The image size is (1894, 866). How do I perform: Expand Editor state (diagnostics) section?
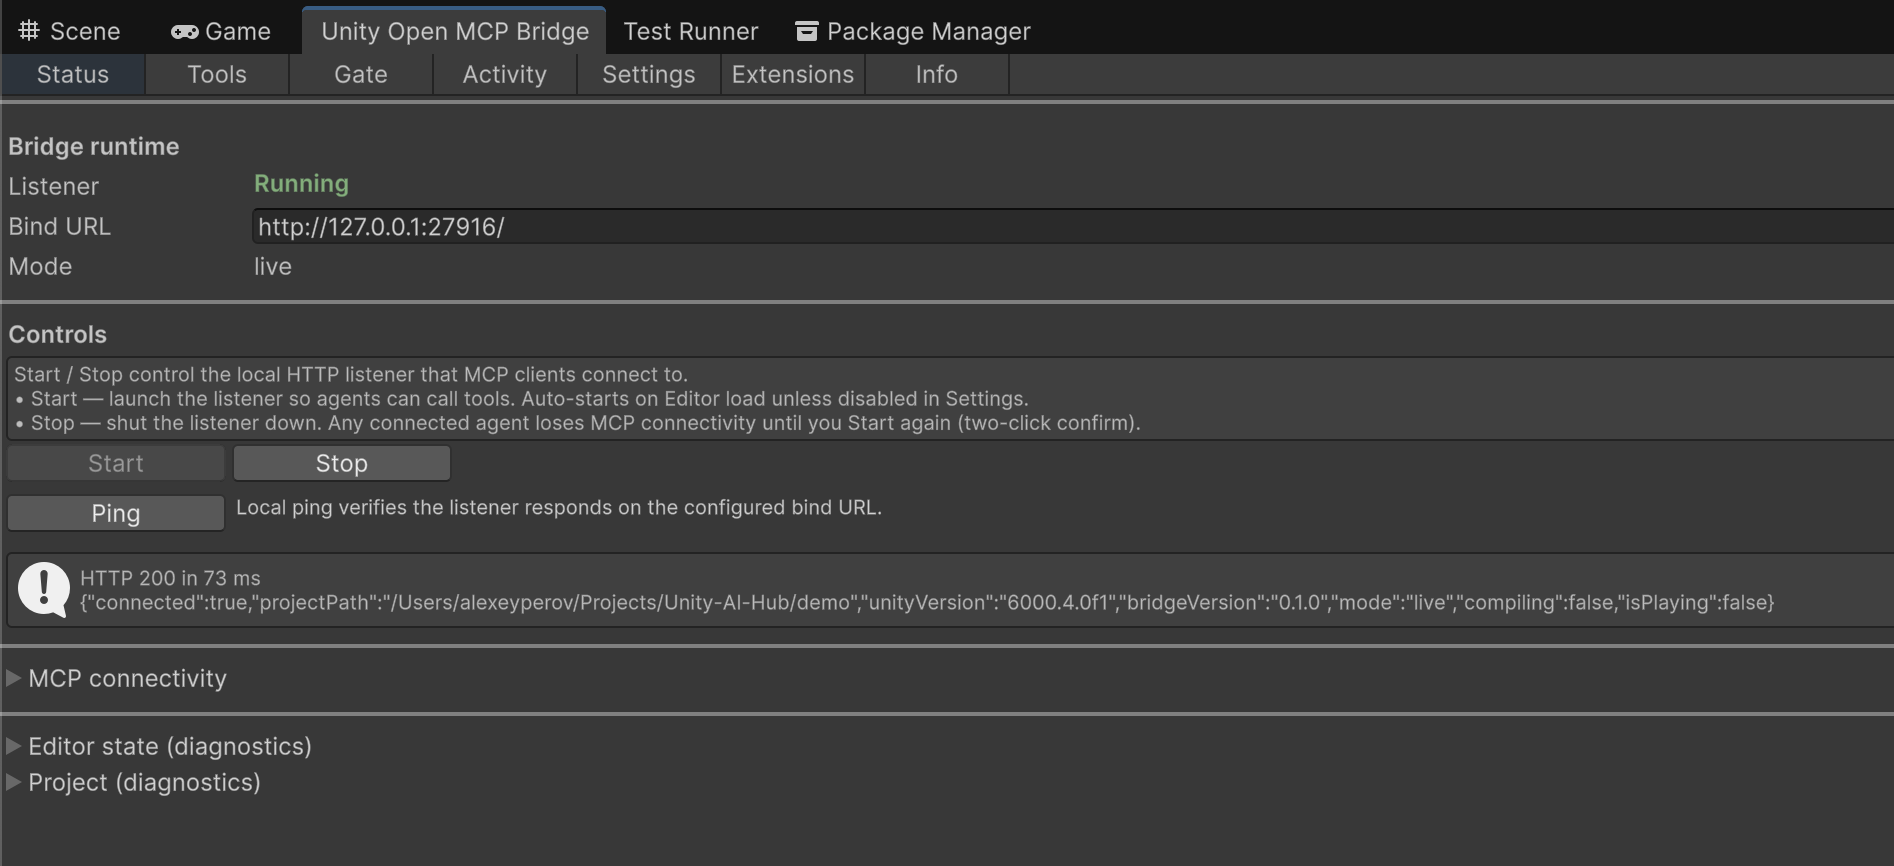160,746
